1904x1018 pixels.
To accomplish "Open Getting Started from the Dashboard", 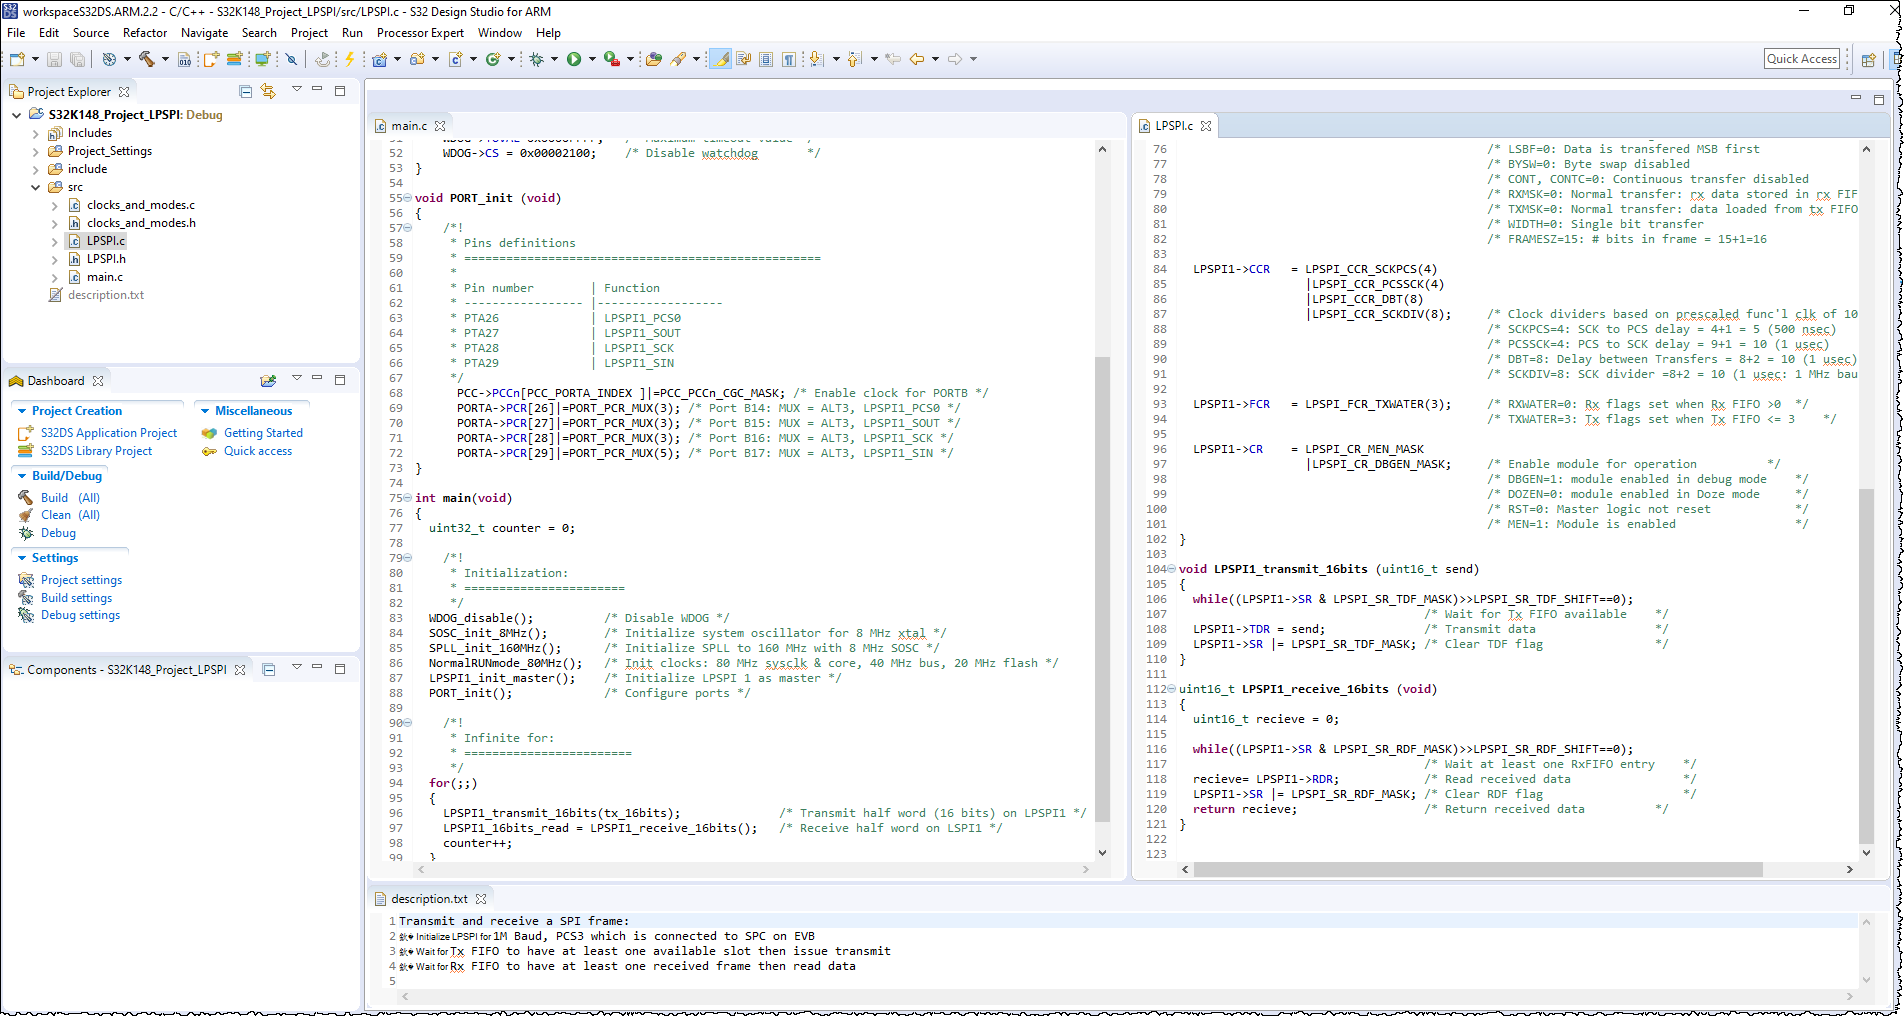I will tap(264, 432).
